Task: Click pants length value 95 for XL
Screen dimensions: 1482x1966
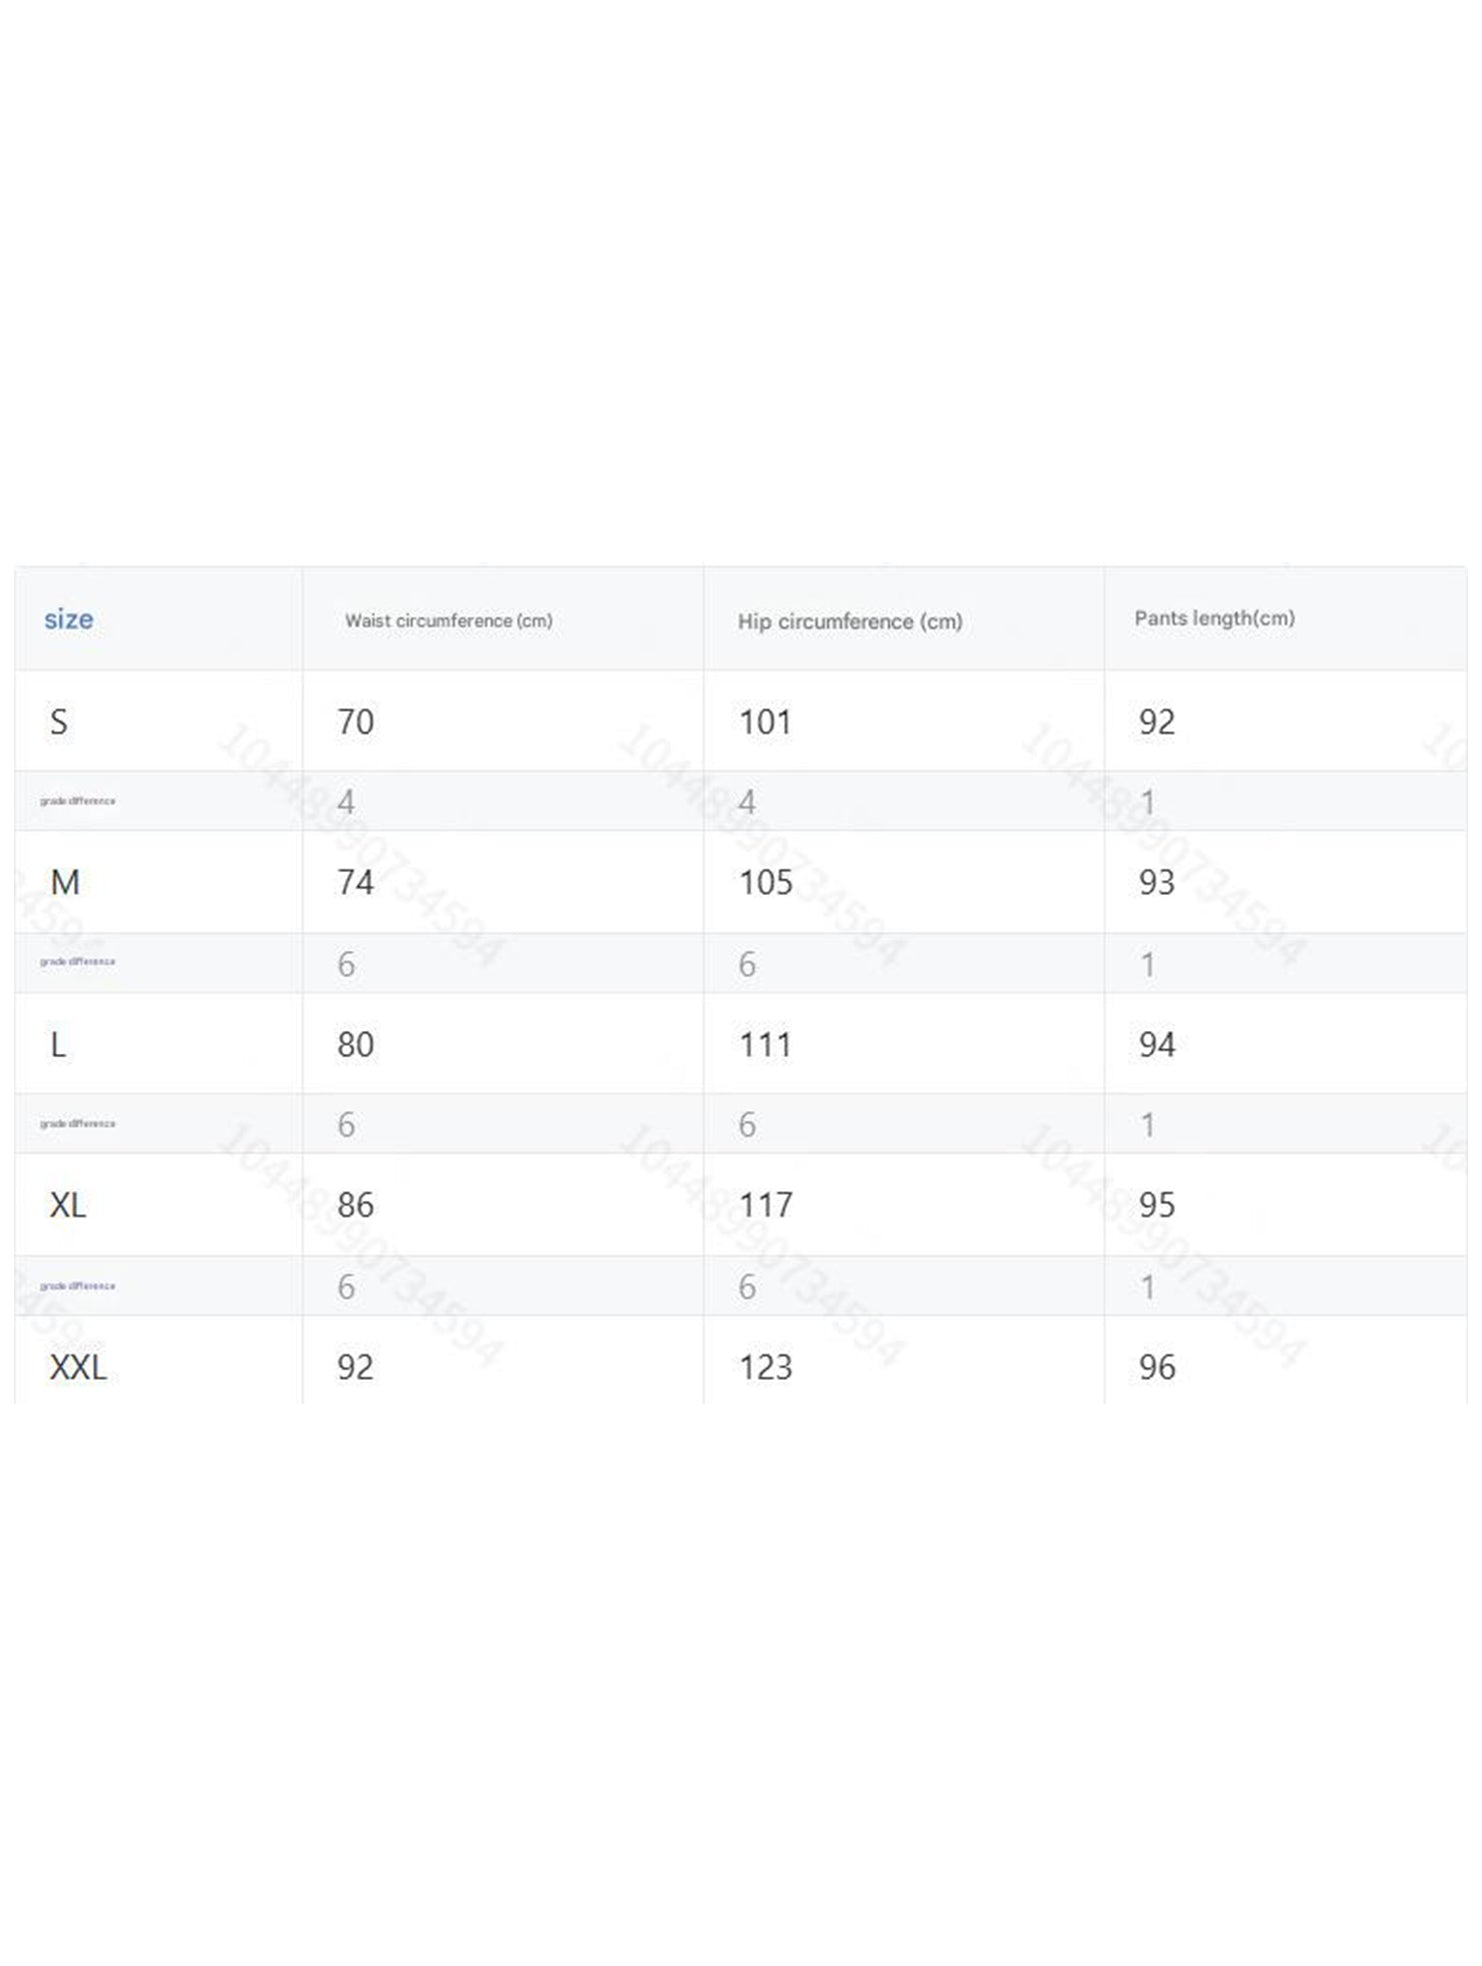Action: [x=1157, y=1205]
